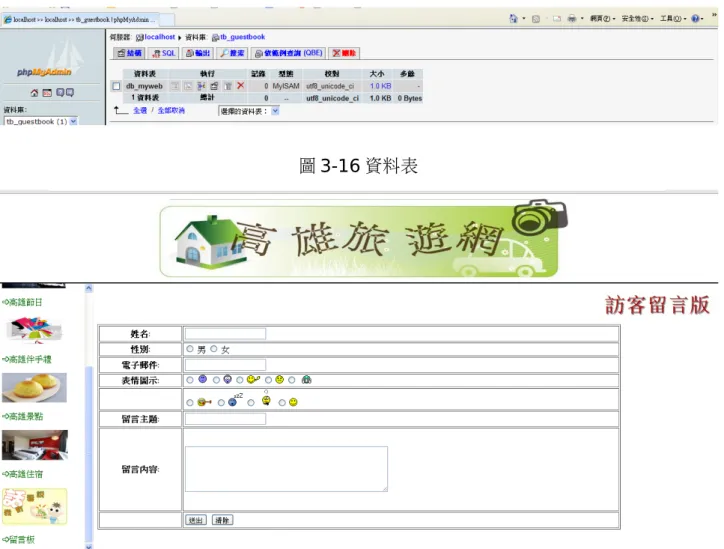Screen dimensions: 724x549
Task: Click the 留言主題 subject input field
Action: [225, 419]
